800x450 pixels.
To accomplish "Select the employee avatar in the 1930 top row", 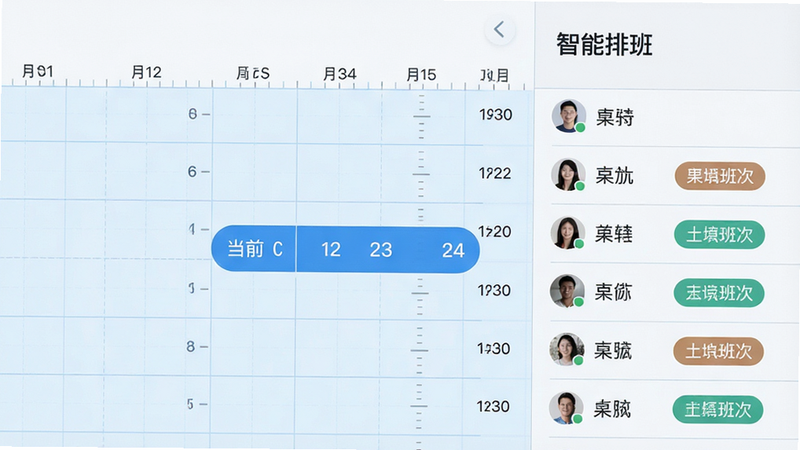I will (568, 116).
